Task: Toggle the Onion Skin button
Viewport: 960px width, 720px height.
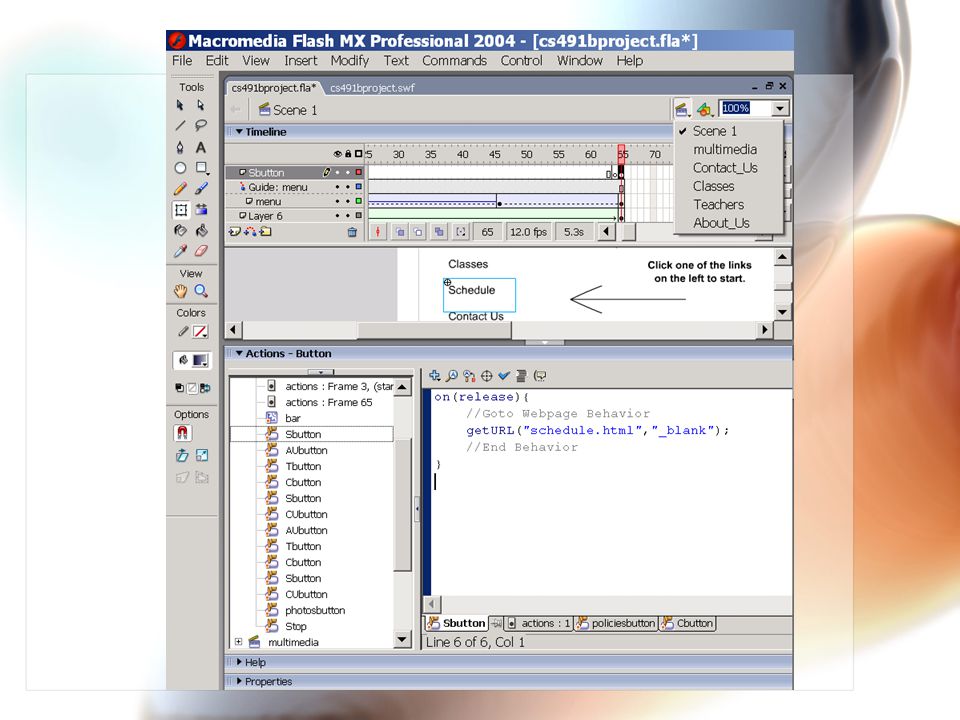Action: pyautogui.click(x=399, y=232)
